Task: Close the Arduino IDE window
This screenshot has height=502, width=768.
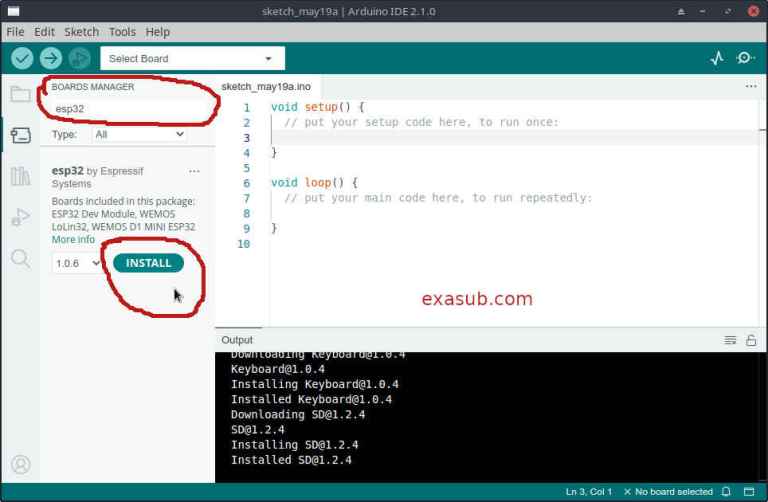Action: [x=753, y=11]
